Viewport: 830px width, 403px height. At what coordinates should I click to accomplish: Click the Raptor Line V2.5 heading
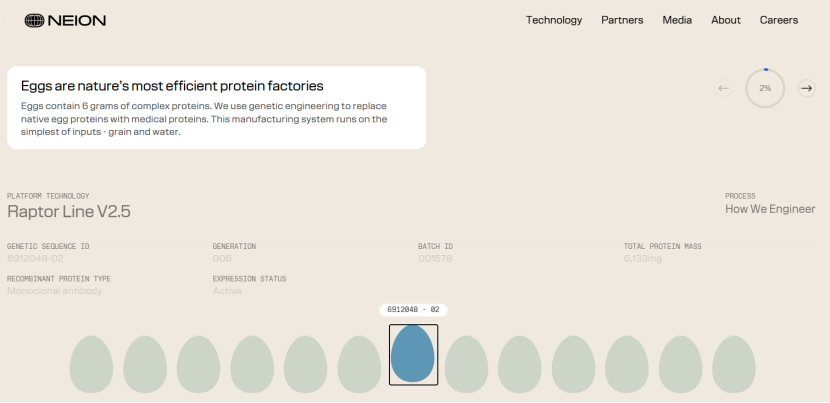tap(69, 211)
